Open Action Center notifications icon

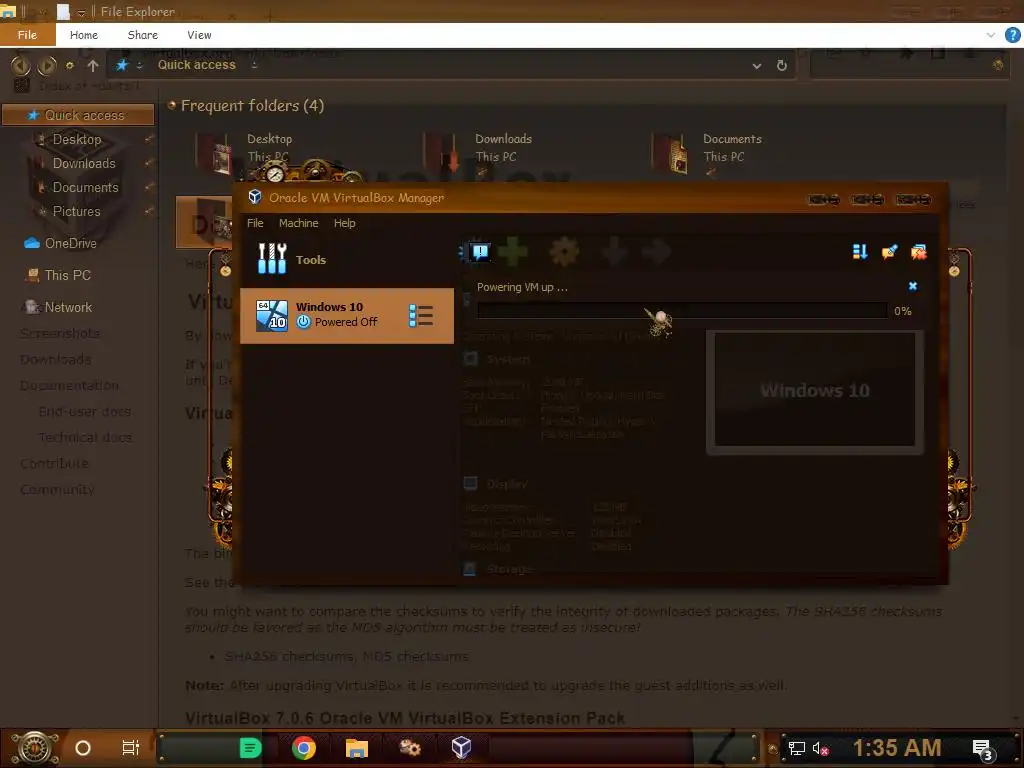coord(983,750)
